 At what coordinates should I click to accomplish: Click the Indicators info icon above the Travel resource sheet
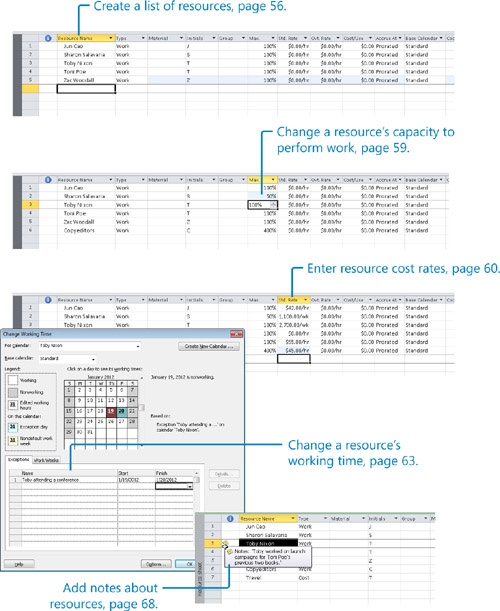[x=230, y=519]
